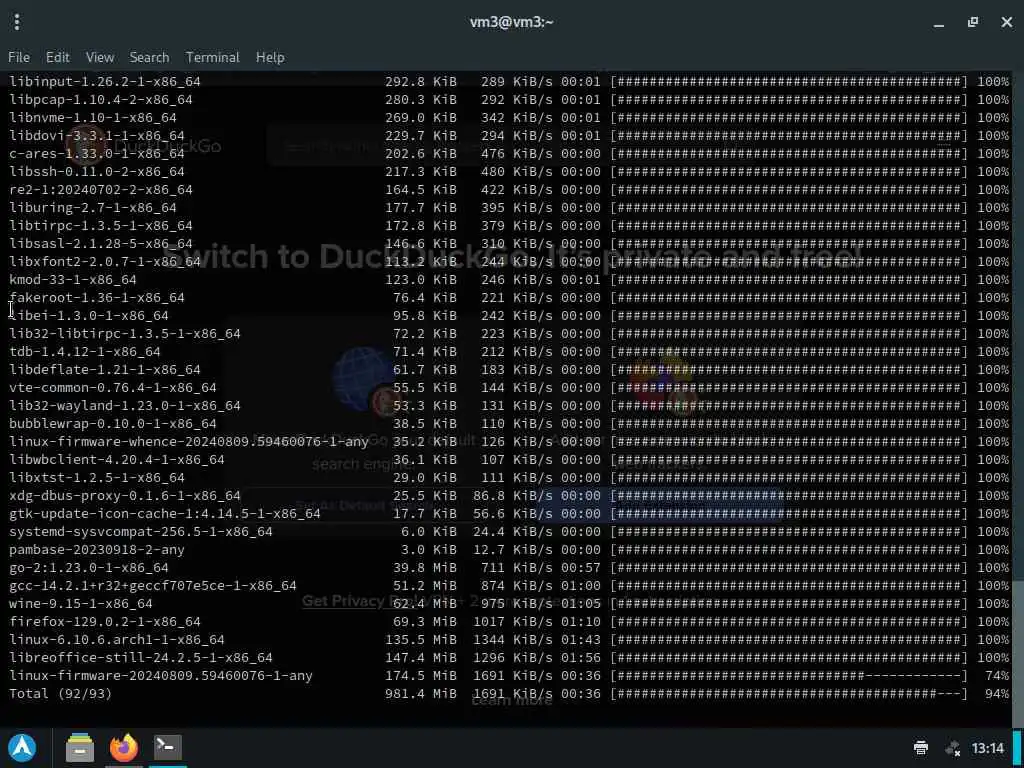Open the View menu
Screen dimensions: 1024x768
(x=100, y=57)
